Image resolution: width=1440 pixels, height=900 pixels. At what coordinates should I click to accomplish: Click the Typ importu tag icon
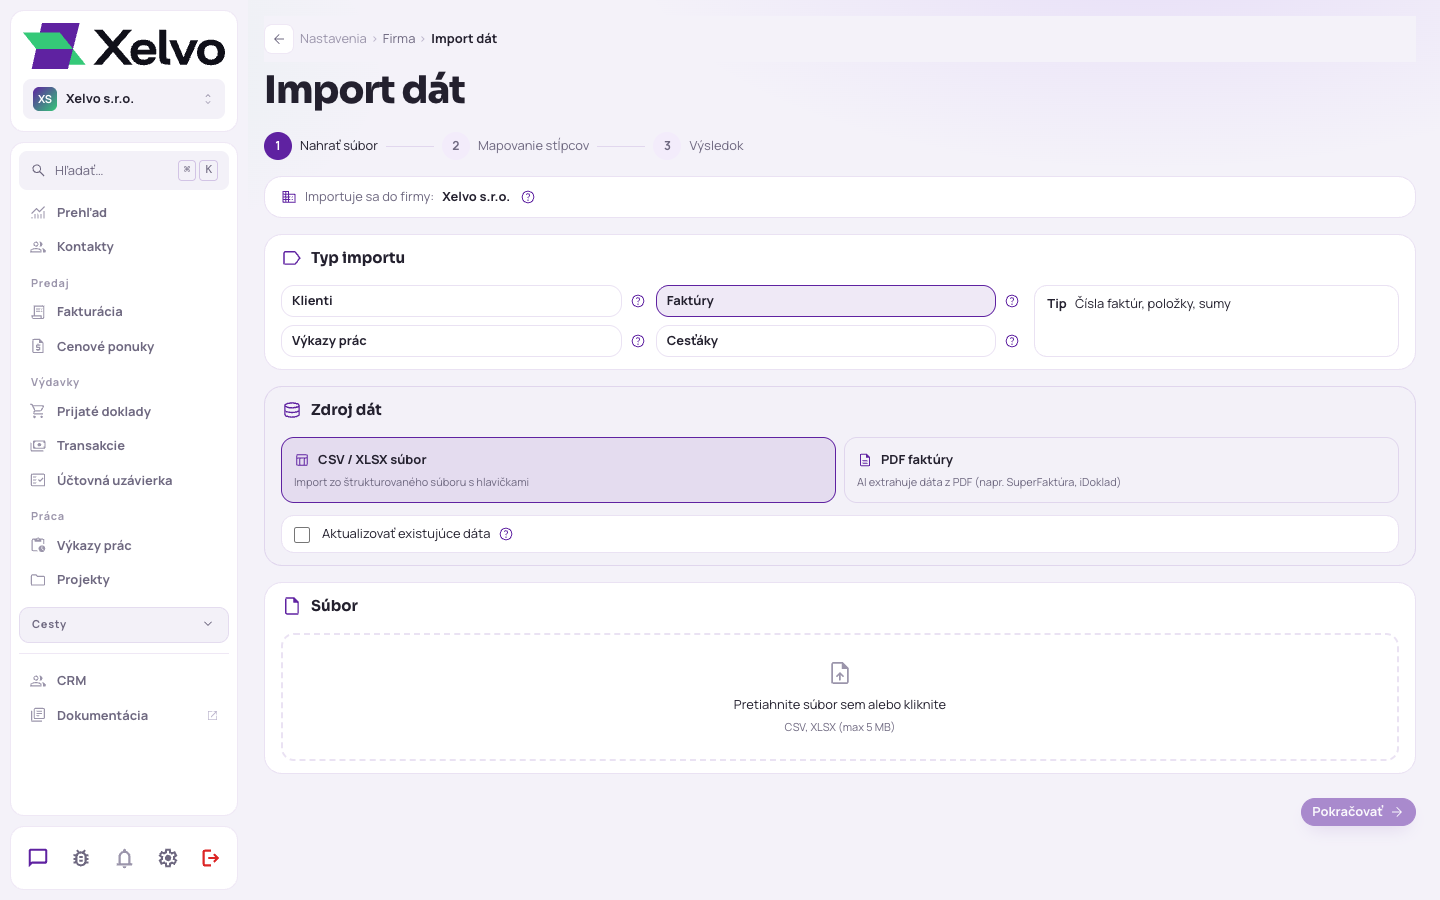pyautogui.click(x=292, y=258)
